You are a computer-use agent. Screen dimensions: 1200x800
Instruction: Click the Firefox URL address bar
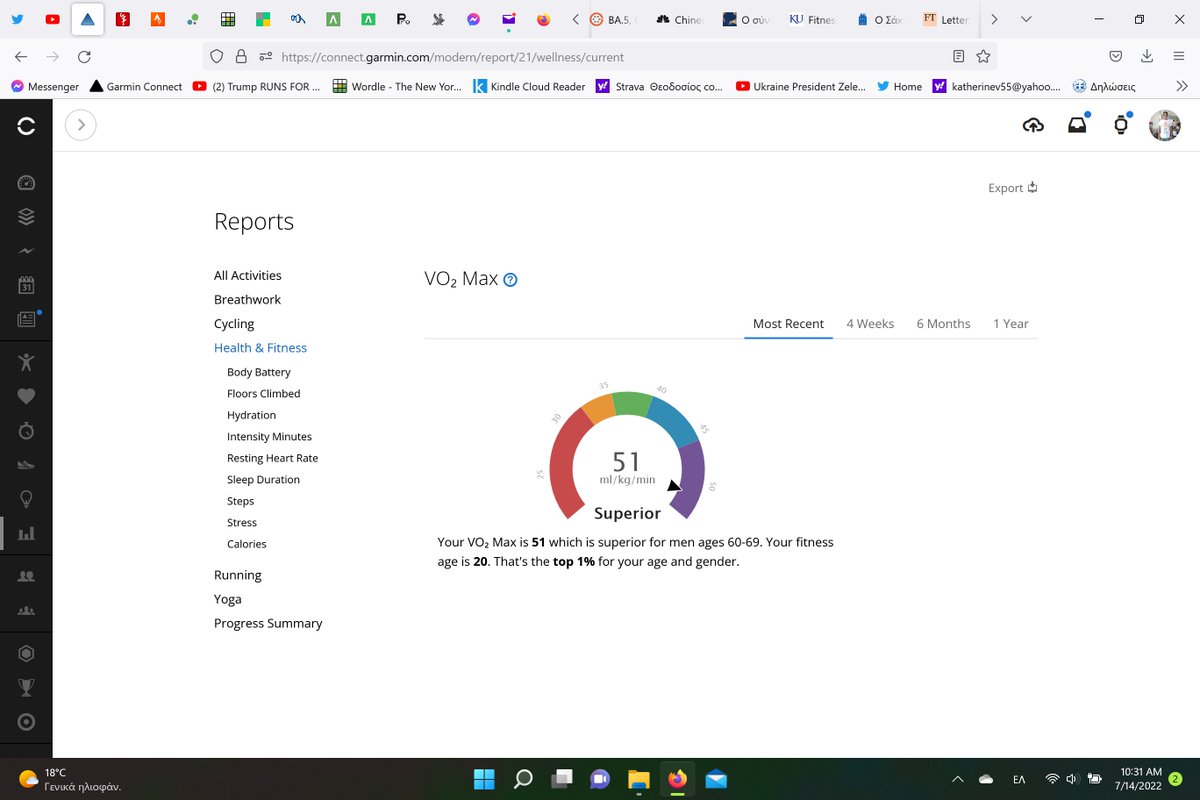tap(600, 57)
